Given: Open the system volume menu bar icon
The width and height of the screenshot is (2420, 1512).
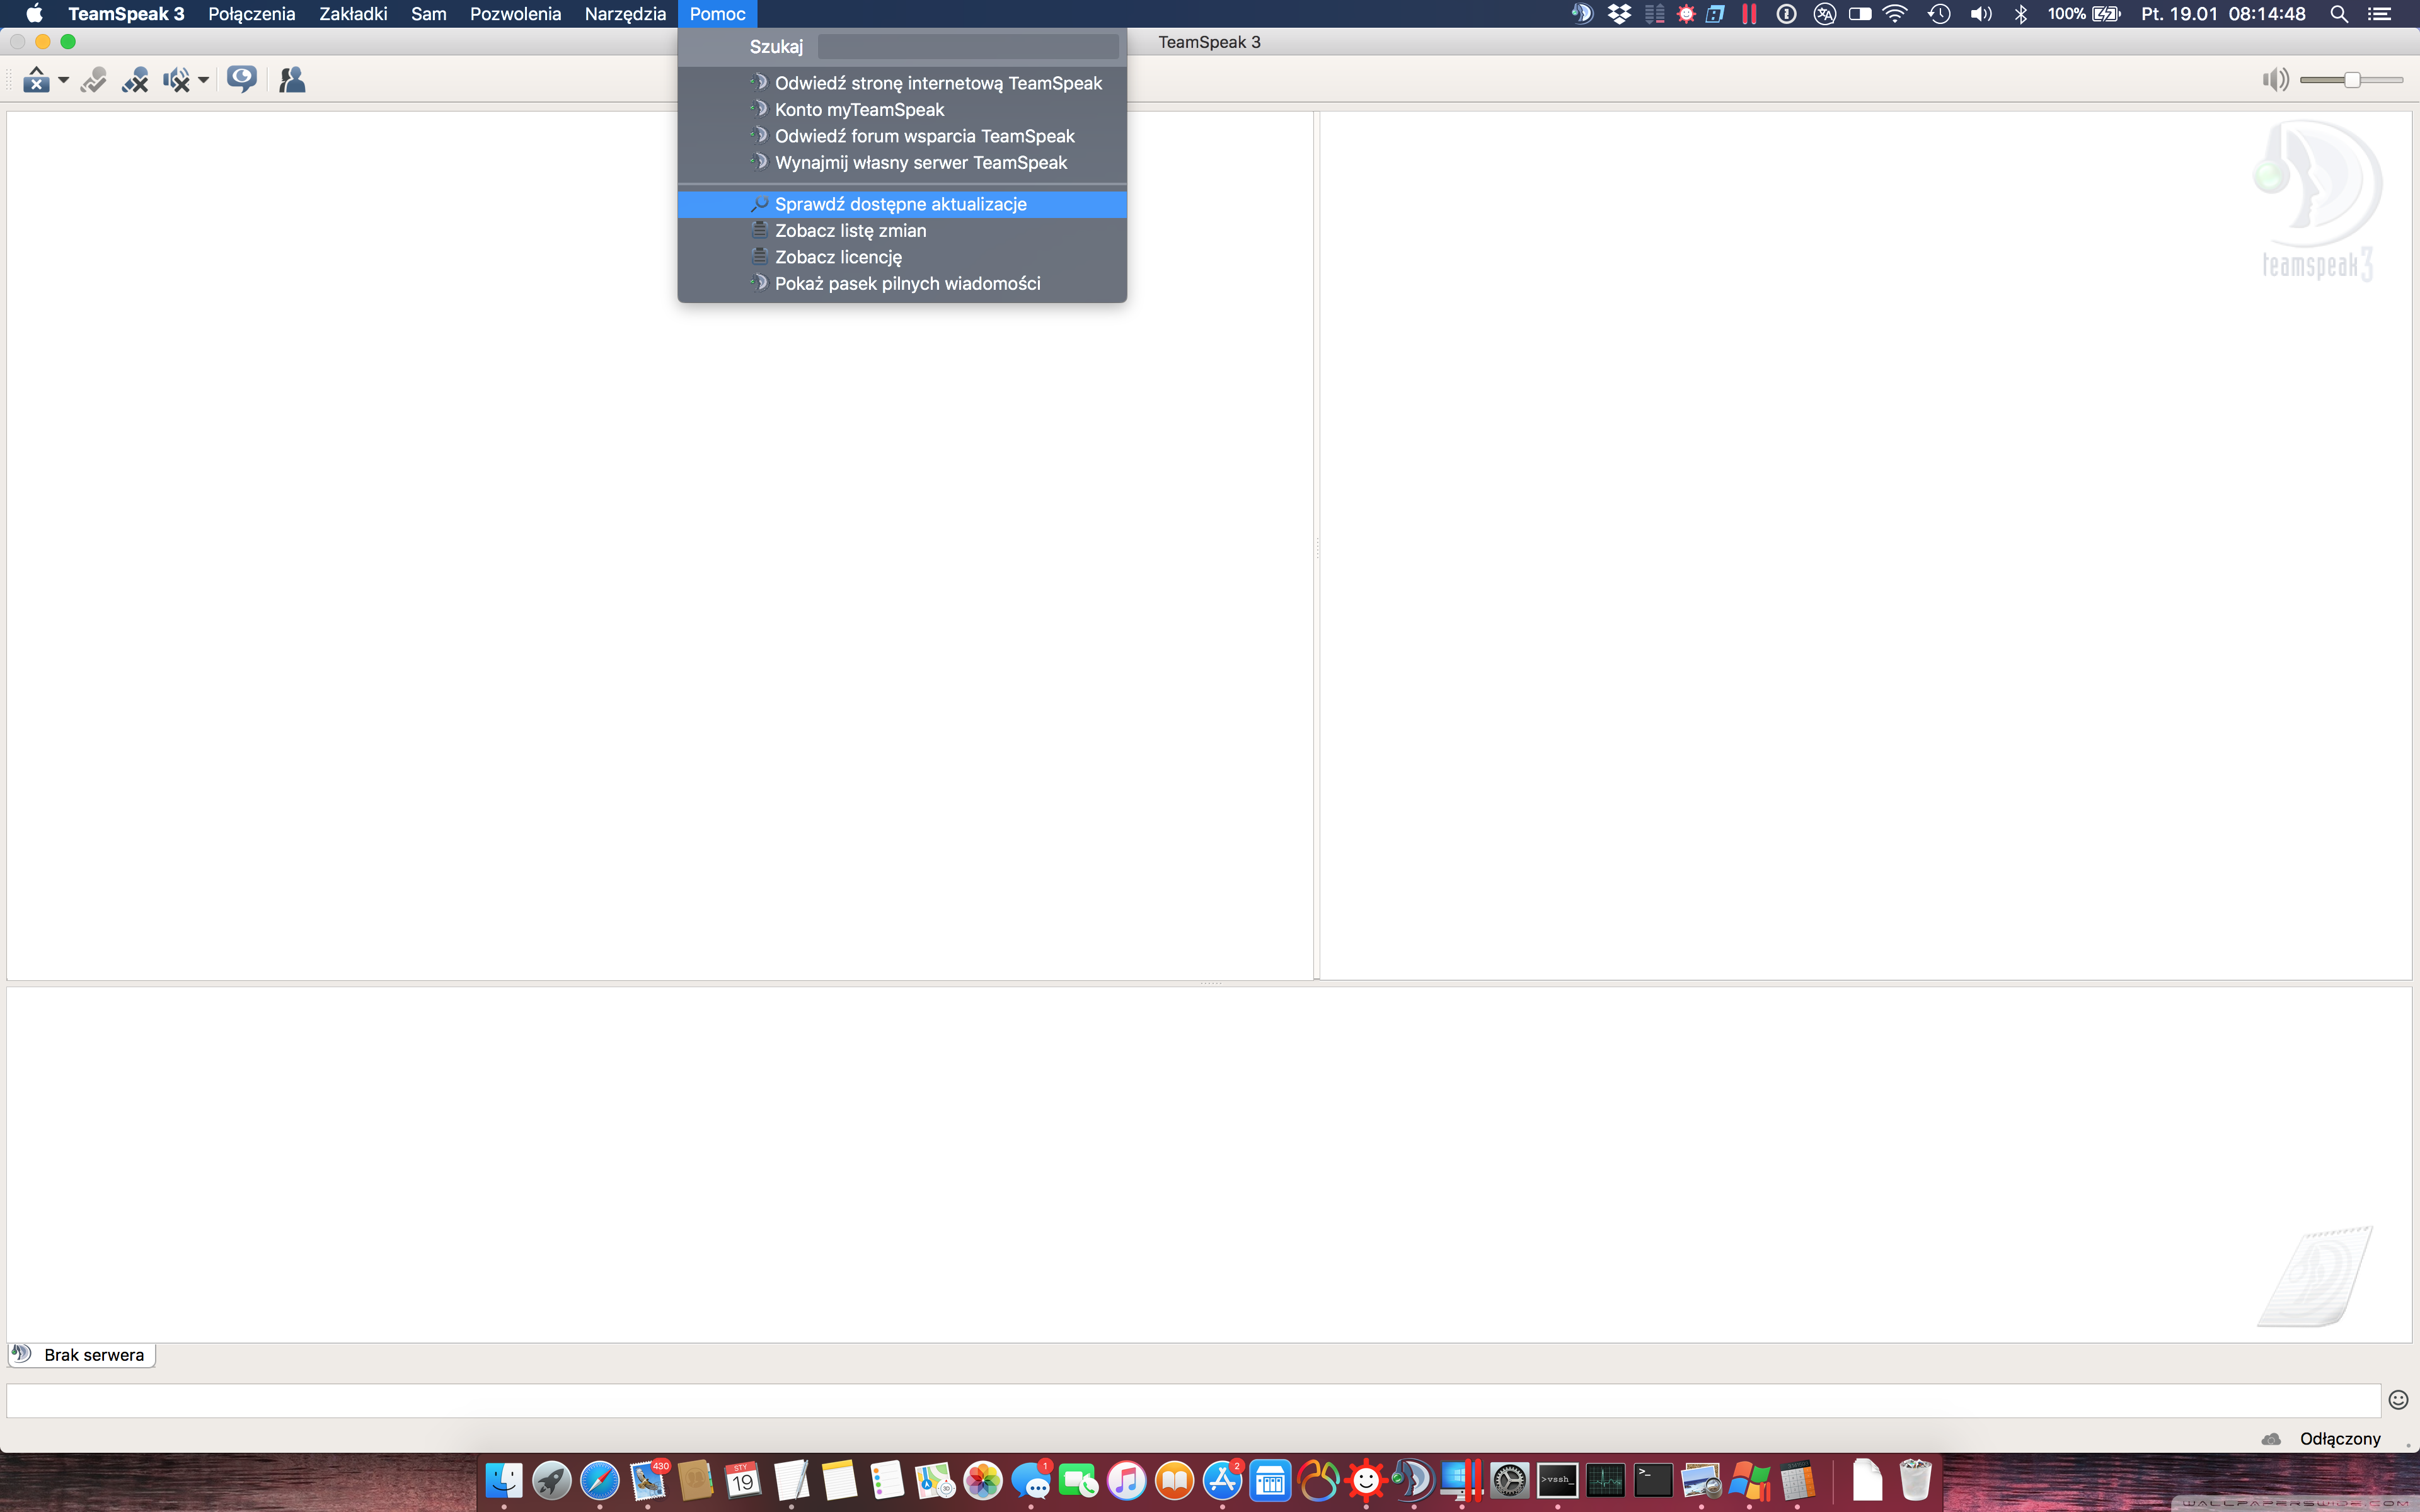Looking at the screenshot, I should 1981,14.
